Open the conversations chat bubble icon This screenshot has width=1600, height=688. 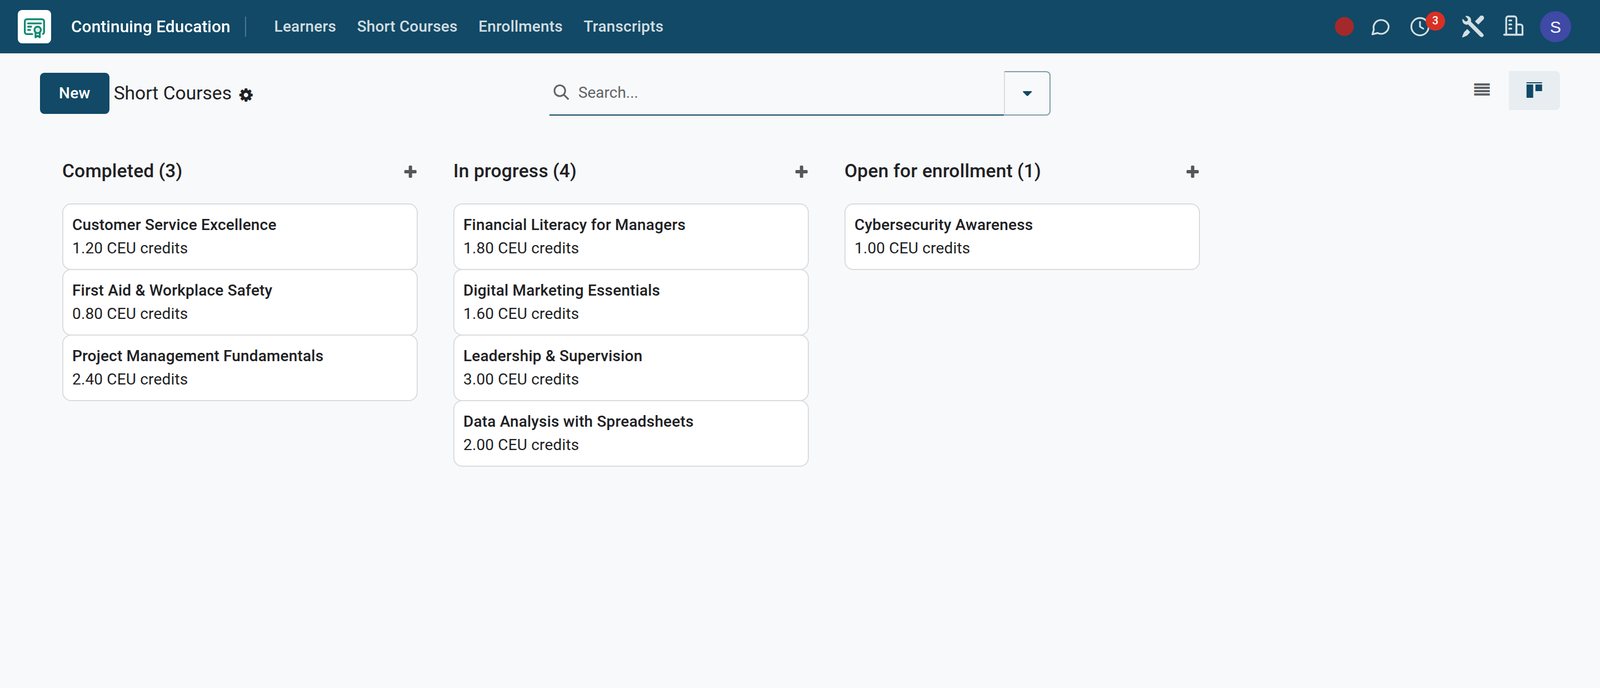(x=1380, y=27)
